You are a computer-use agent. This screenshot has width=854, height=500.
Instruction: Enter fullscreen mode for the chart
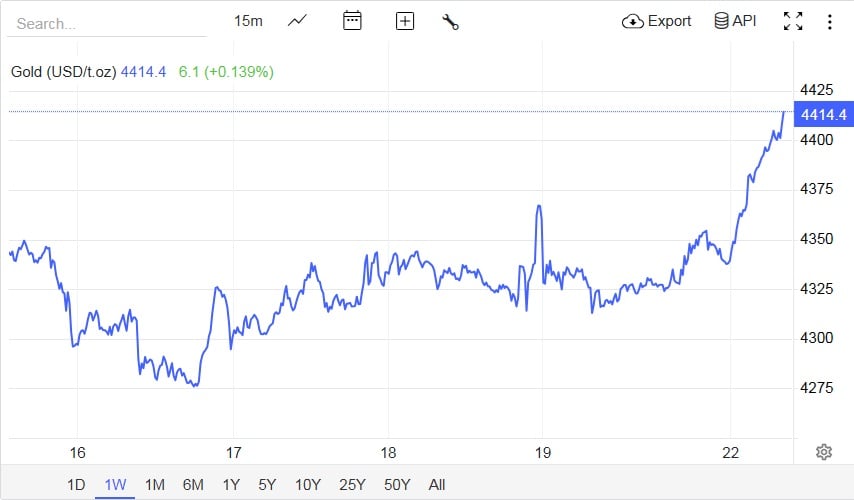pos(793,21)
